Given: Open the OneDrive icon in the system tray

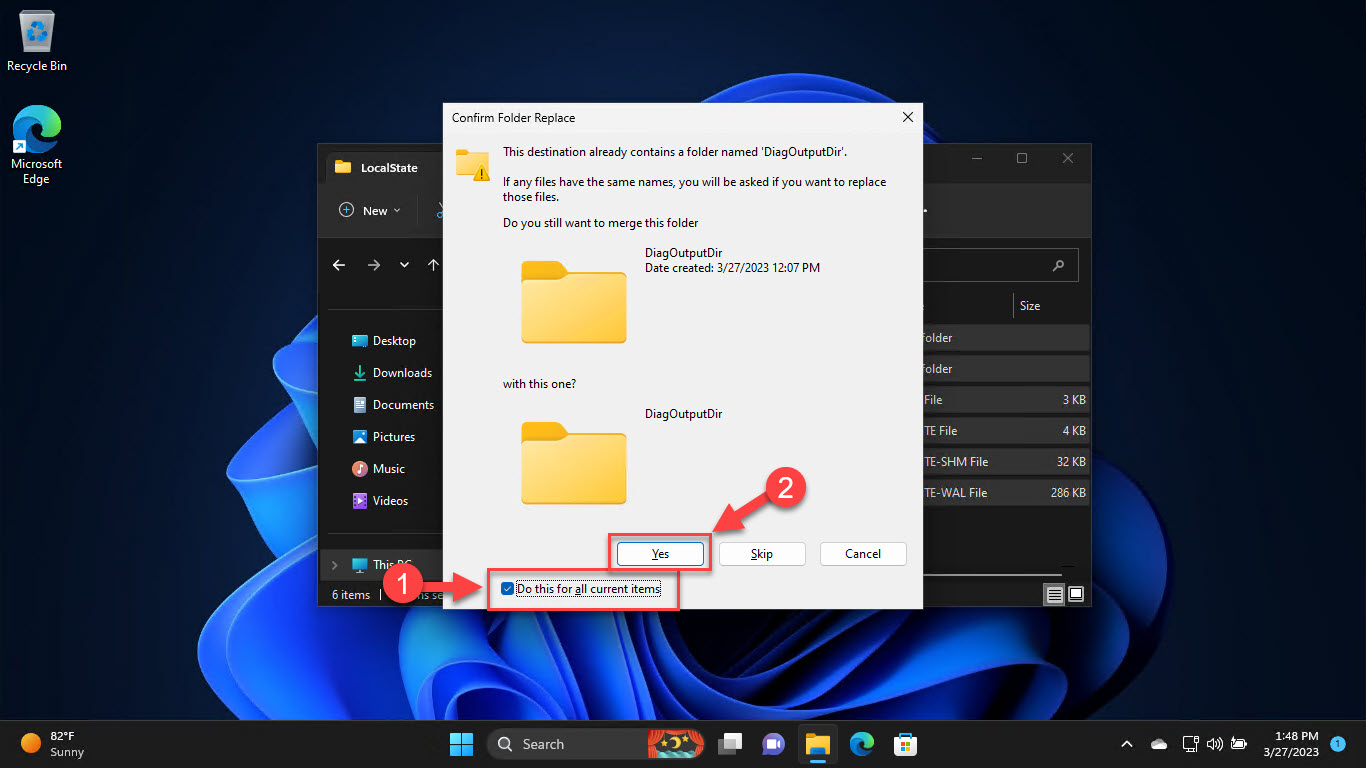Looking at the screenshot, I should coord(1159,744).
